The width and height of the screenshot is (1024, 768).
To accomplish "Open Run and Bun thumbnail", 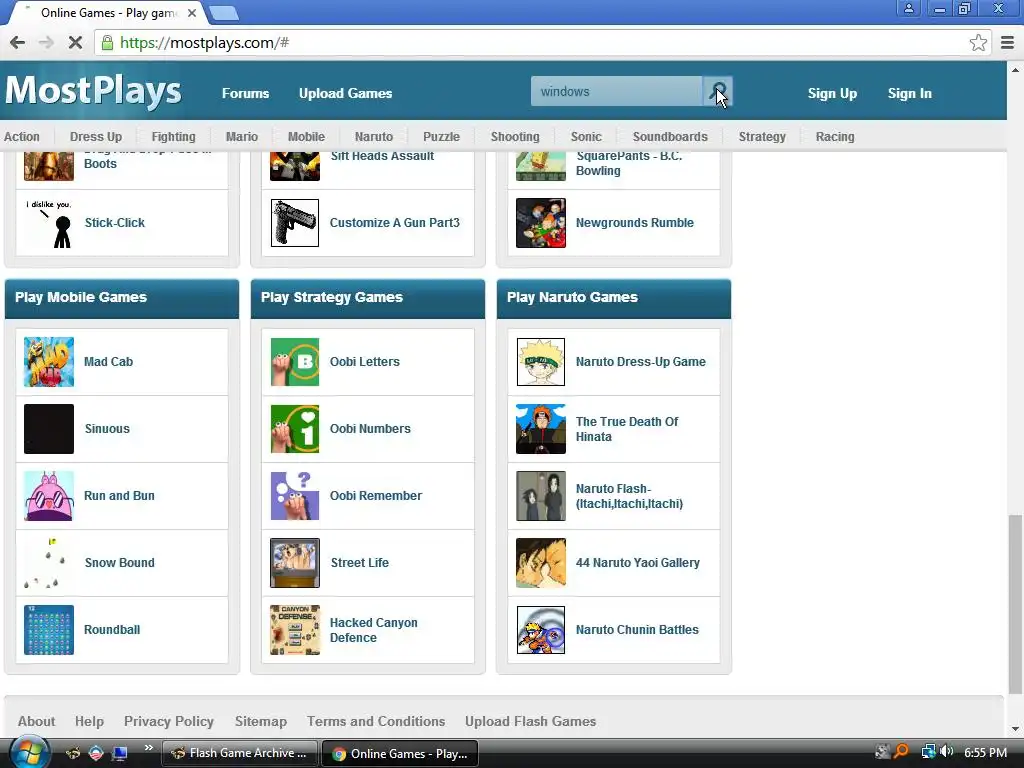I will [x=49, y=496].
